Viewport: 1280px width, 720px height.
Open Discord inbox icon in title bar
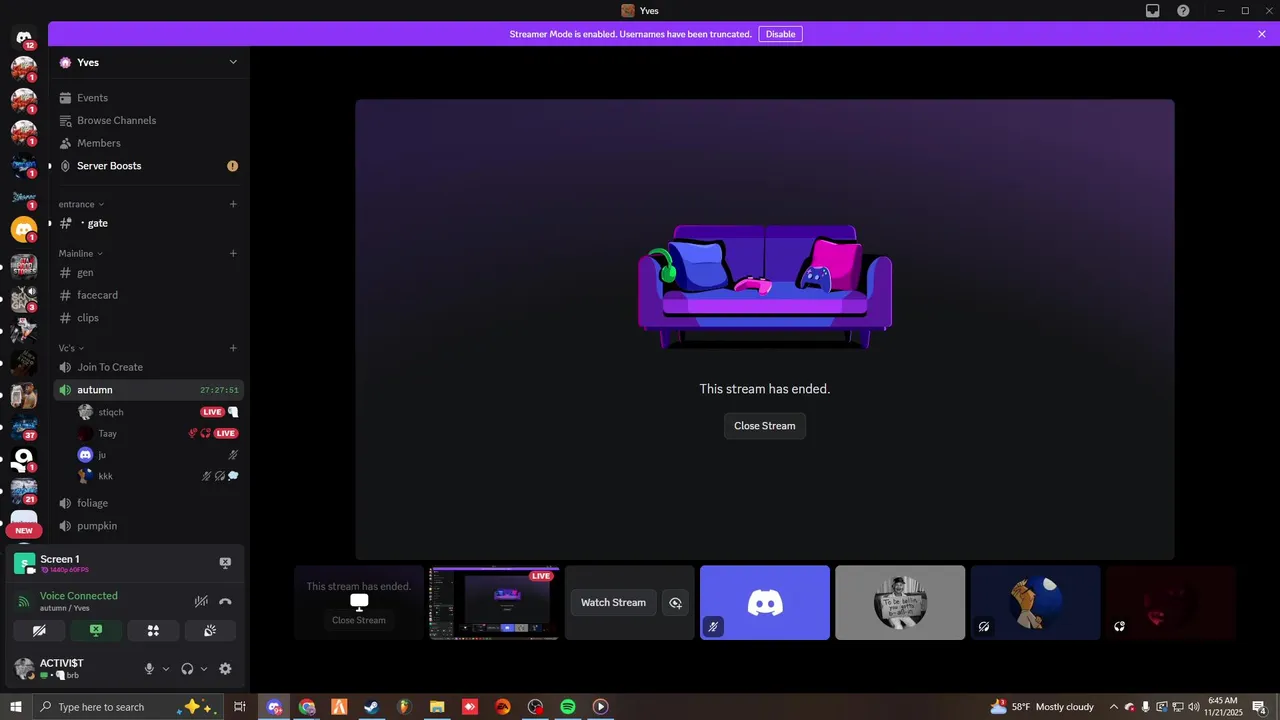coord(1153,11)
